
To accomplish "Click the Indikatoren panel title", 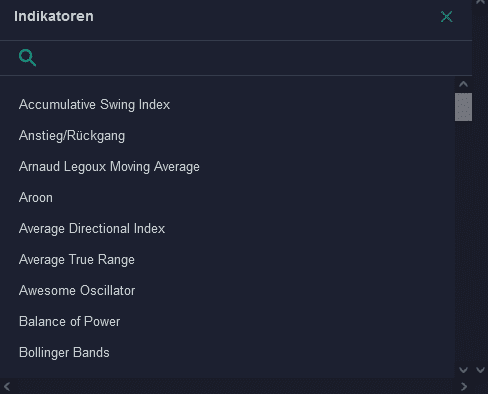I will [54, 16].
